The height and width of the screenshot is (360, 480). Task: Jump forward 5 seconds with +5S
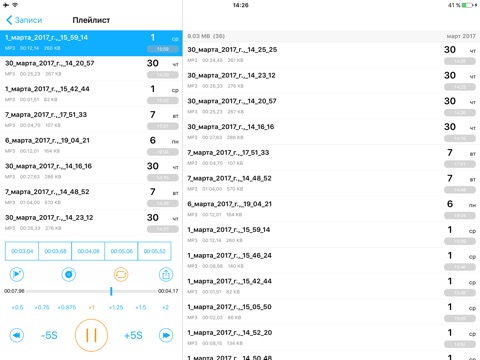133,335
